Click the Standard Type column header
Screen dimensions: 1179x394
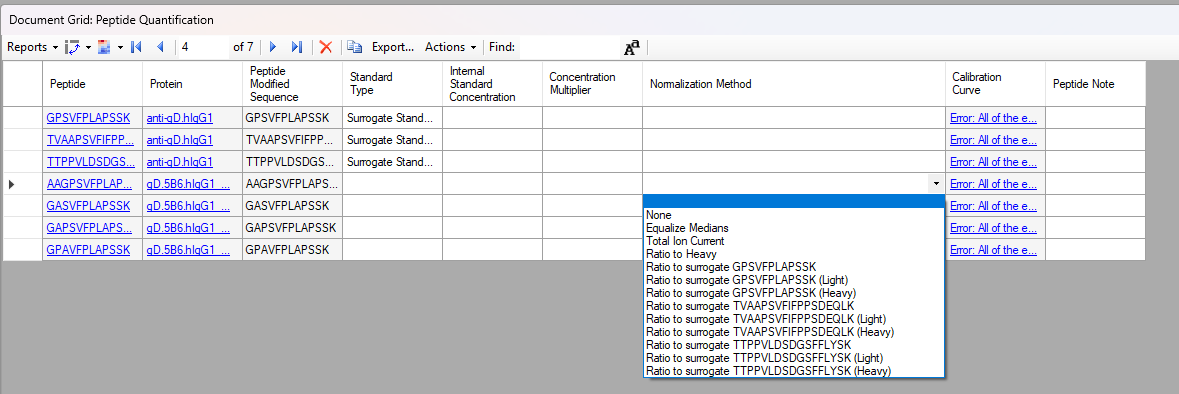click(392, 84)
